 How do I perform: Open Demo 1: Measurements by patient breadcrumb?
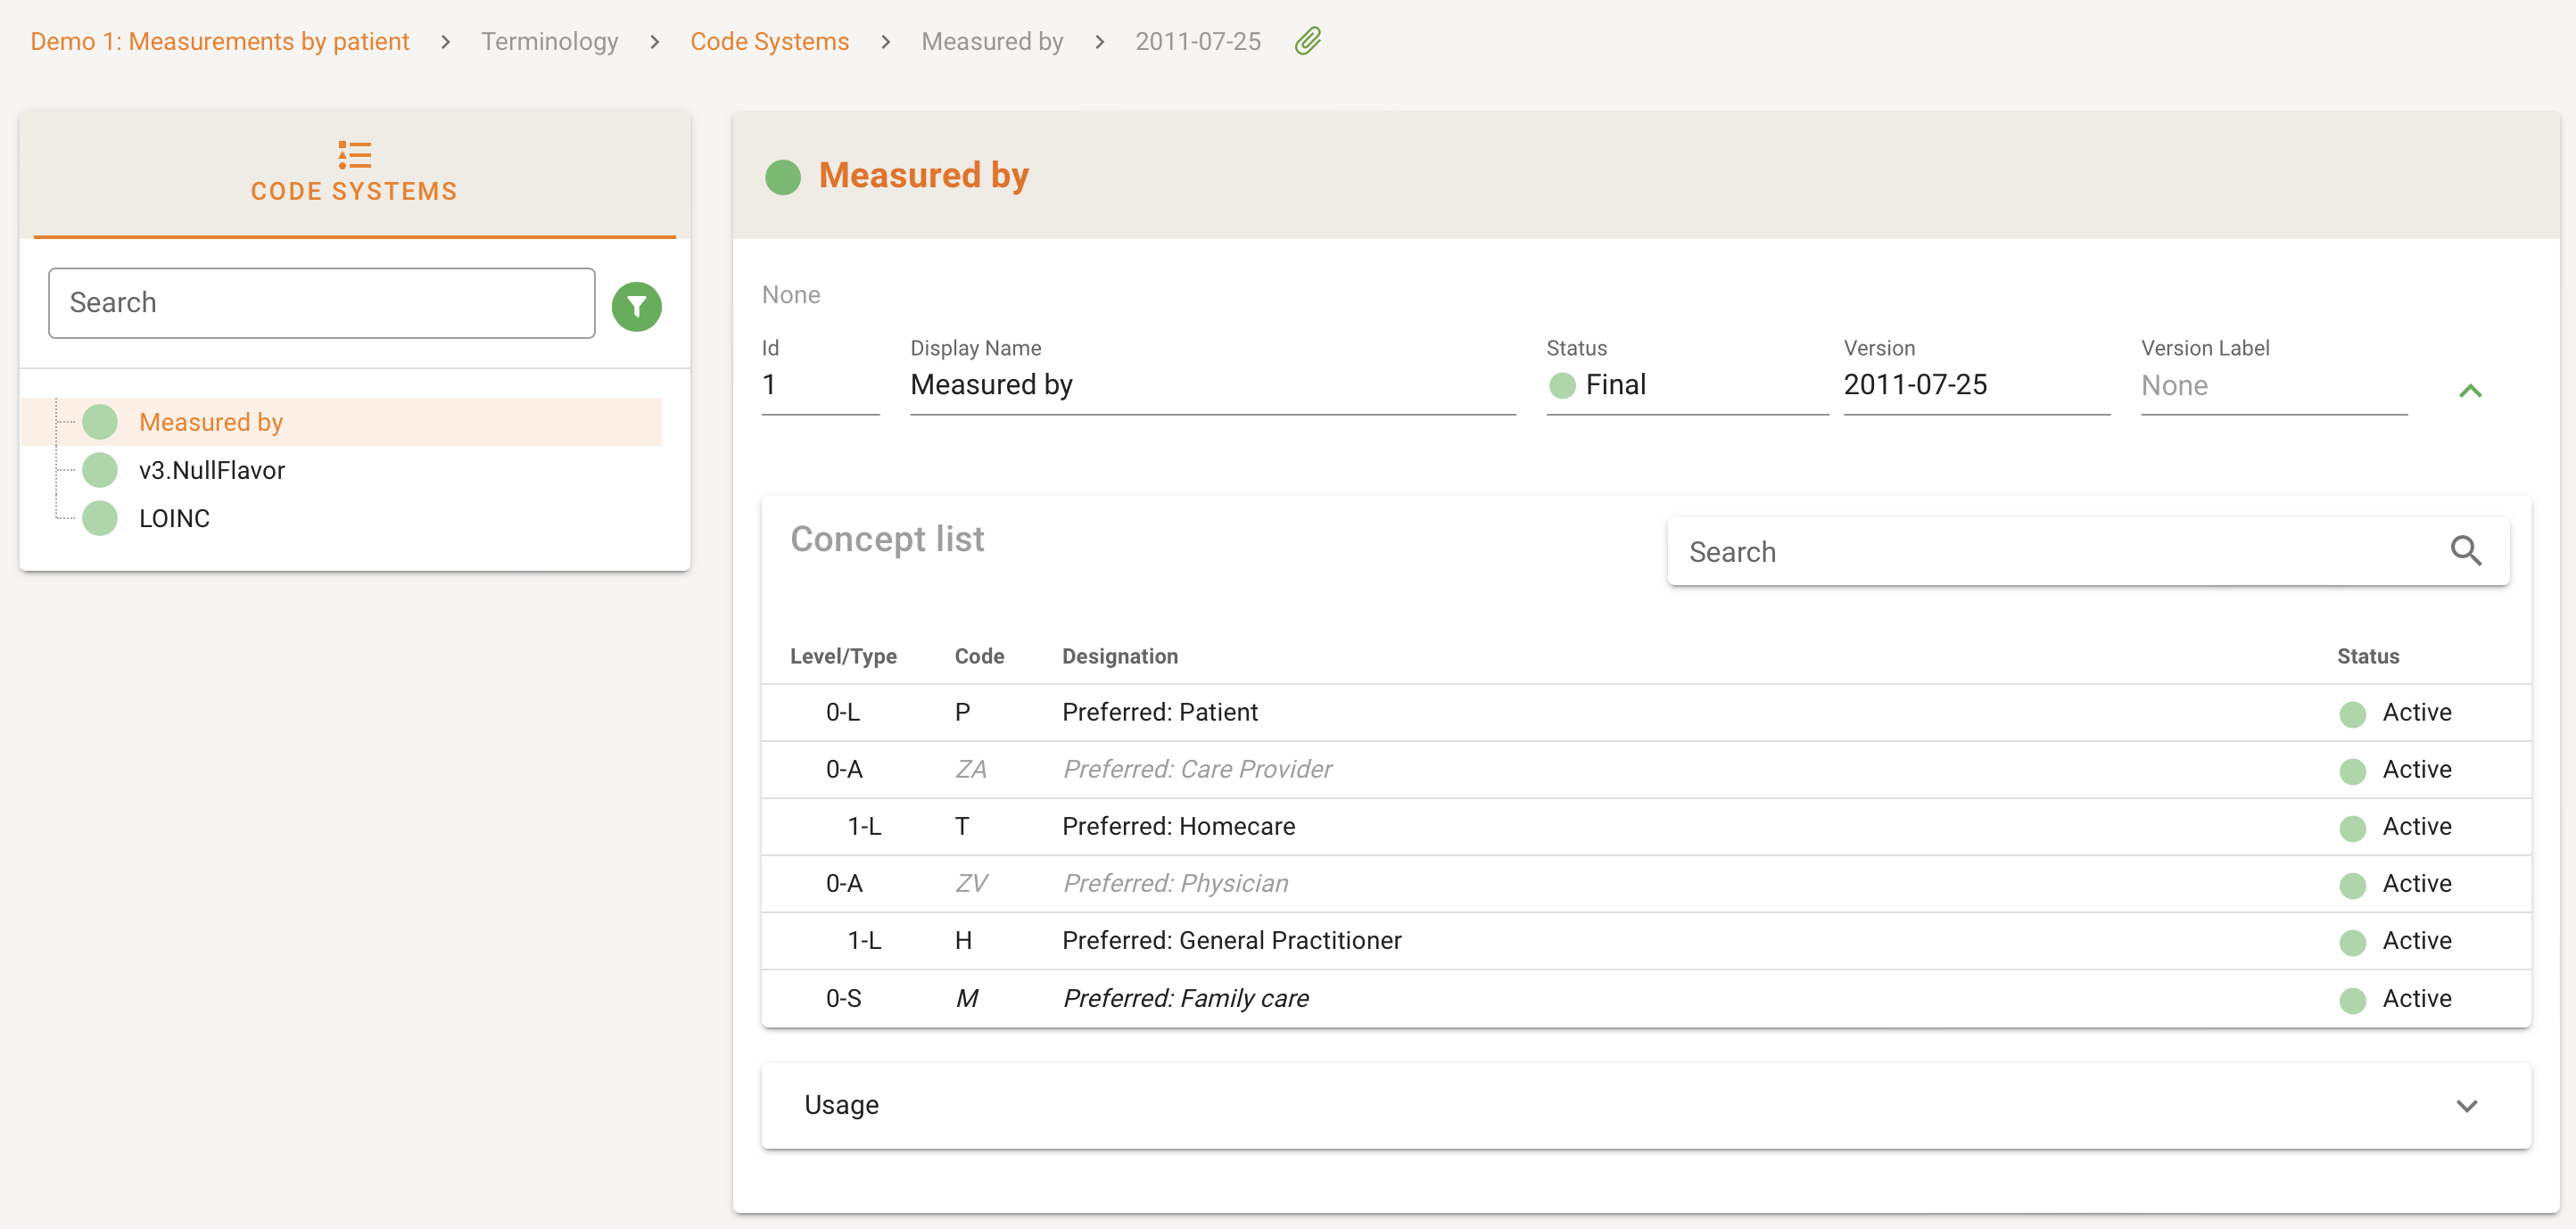(x=220, y=41)
